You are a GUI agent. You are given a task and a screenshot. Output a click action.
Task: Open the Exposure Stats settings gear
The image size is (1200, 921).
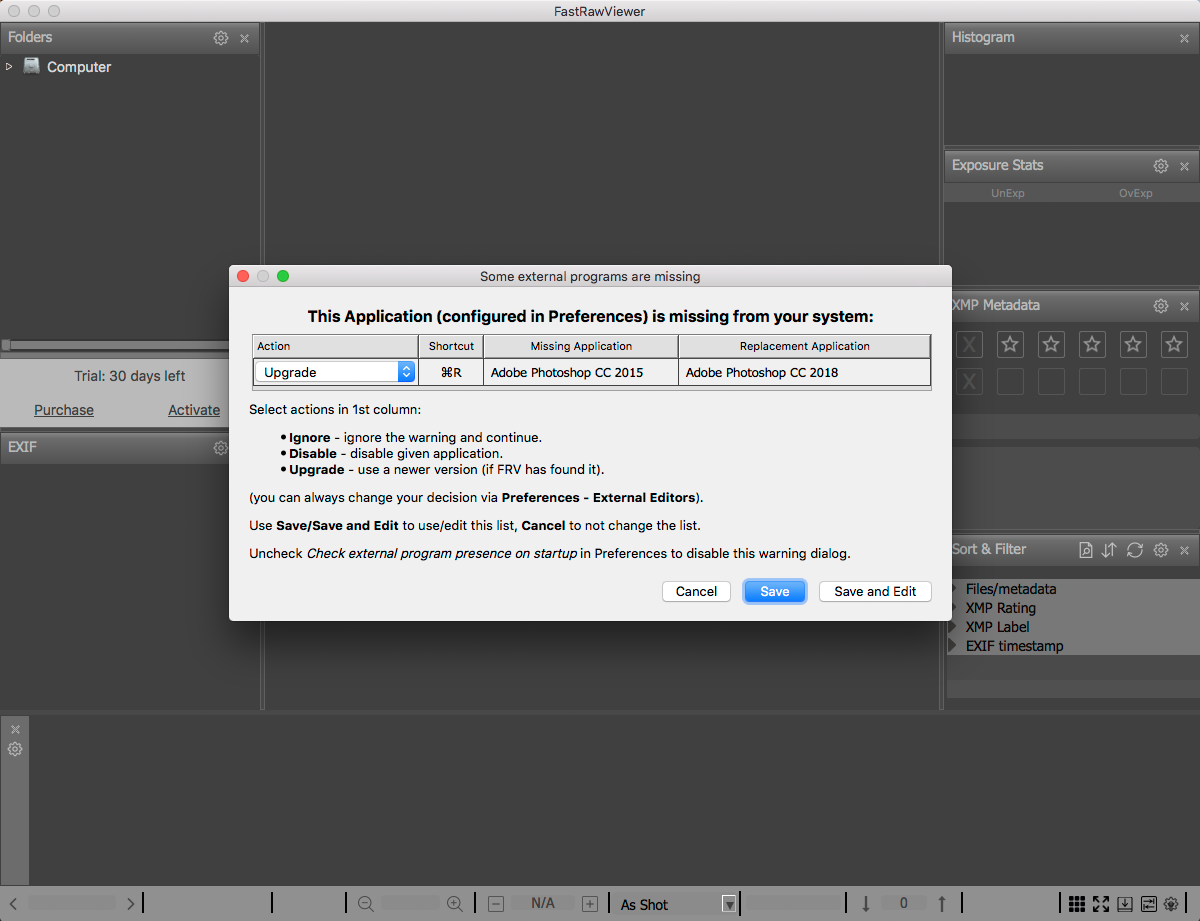(1160, 166)
